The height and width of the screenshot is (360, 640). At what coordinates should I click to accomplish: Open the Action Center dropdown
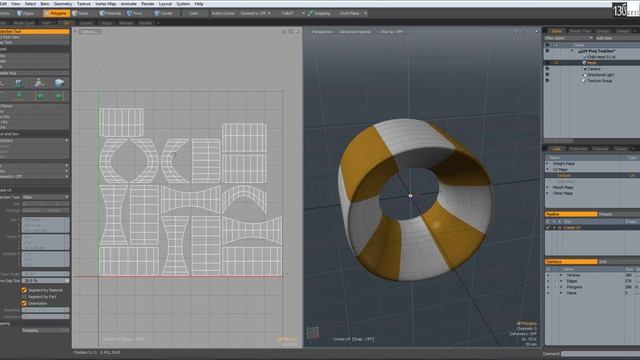point(223,13)
